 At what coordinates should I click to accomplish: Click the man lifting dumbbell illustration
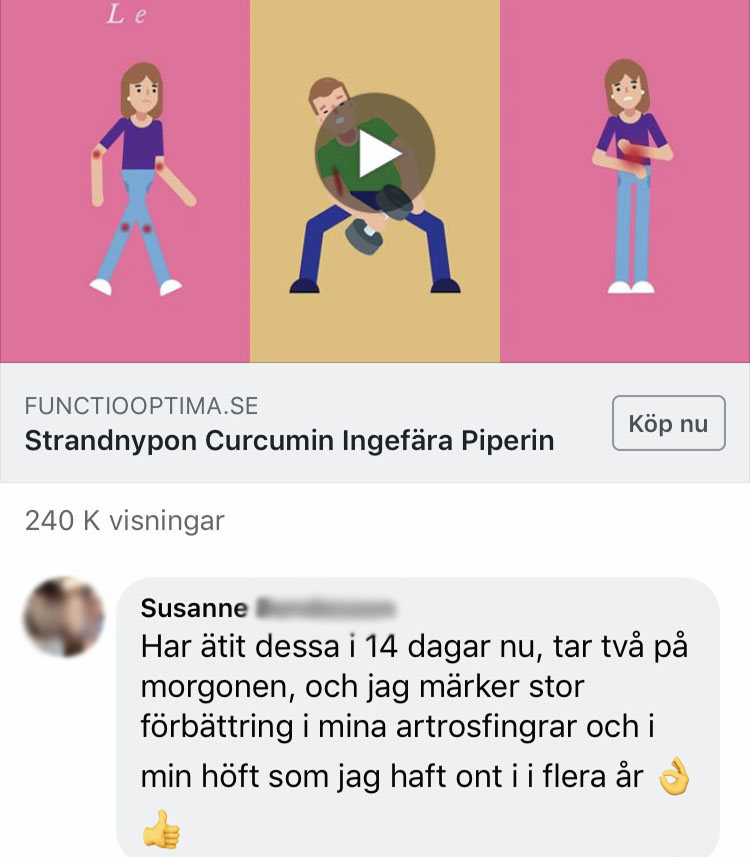375,186
